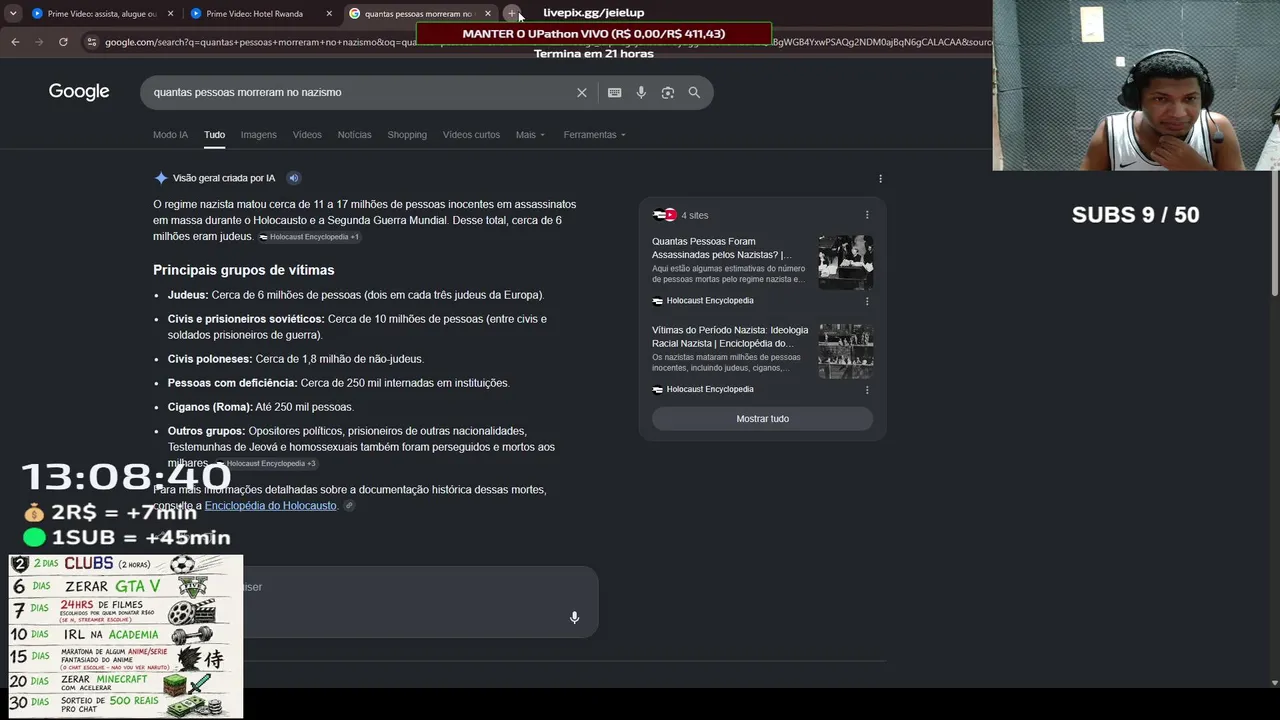Show the Vídeos results tab
Screen dimensions: 1280x720
(x=307, y=135)
